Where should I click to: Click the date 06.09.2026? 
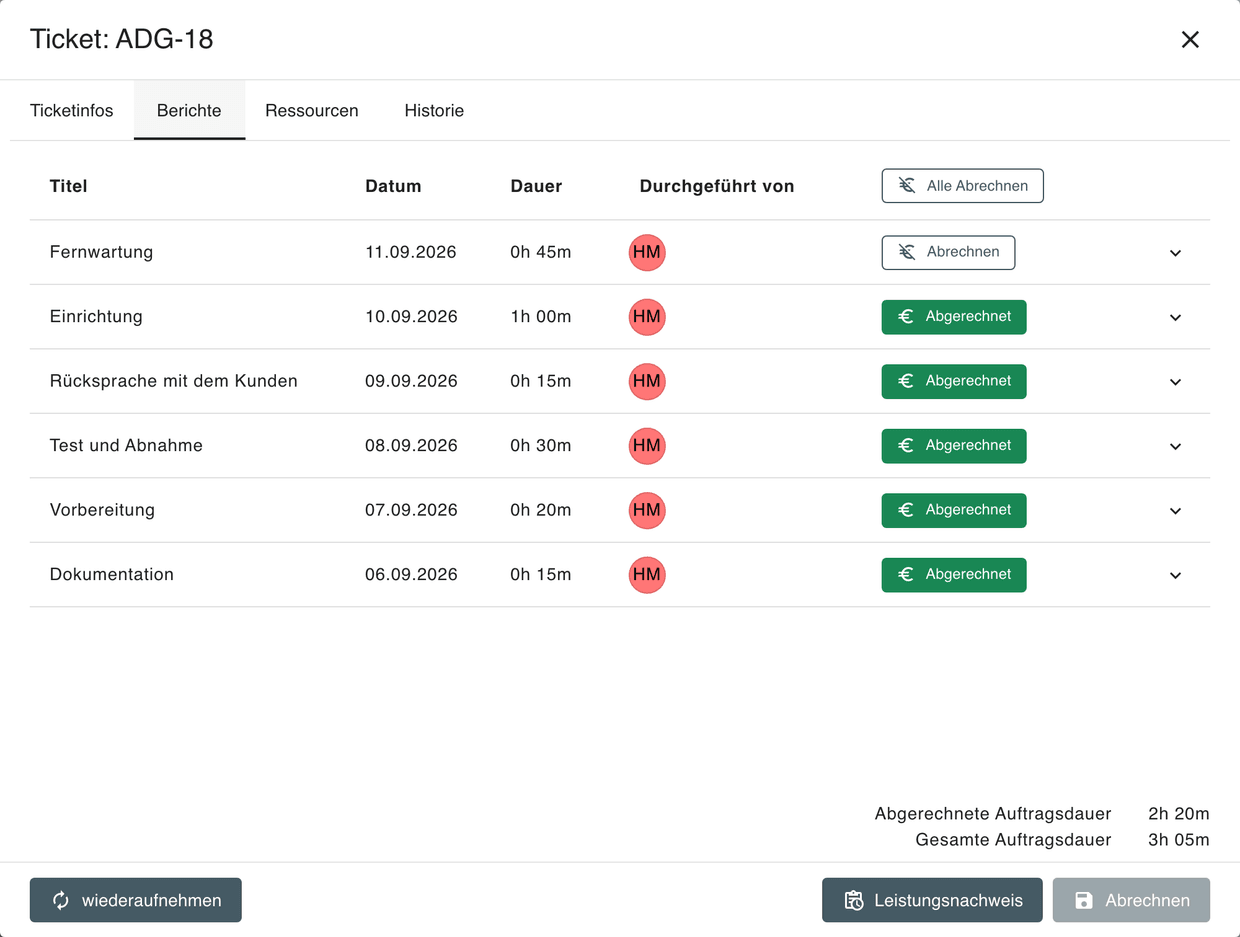click(411, 575)
